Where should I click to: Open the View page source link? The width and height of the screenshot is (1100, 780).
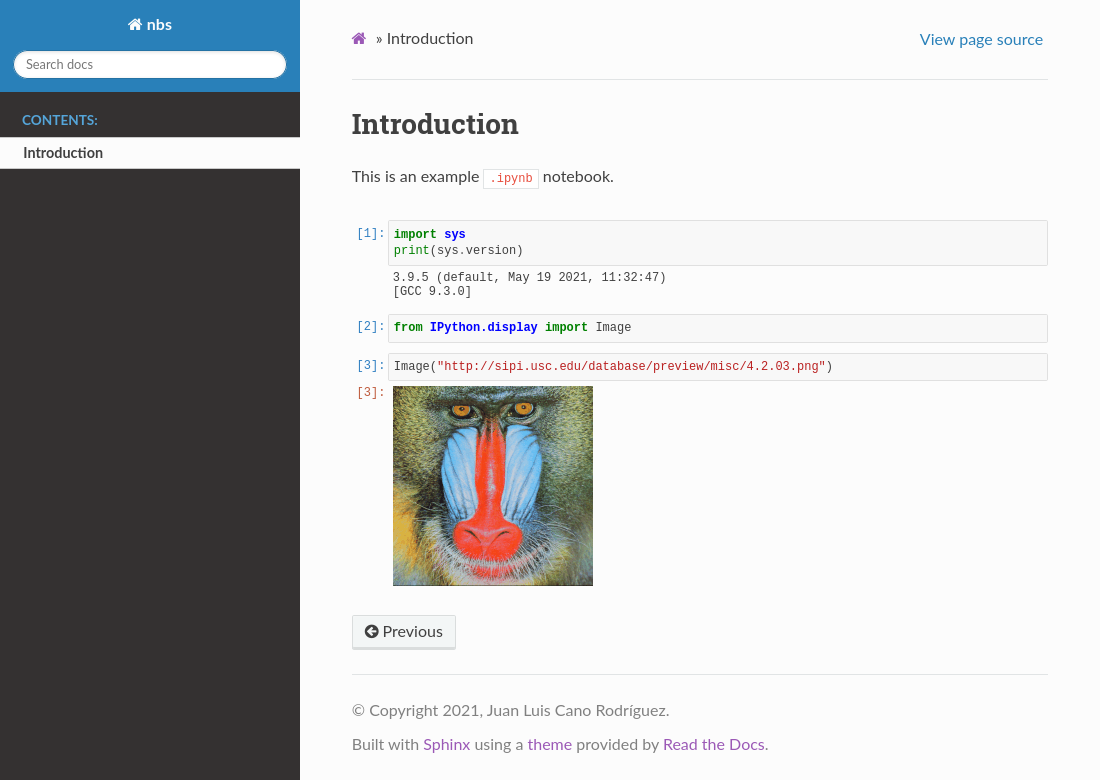coord(980,40)
